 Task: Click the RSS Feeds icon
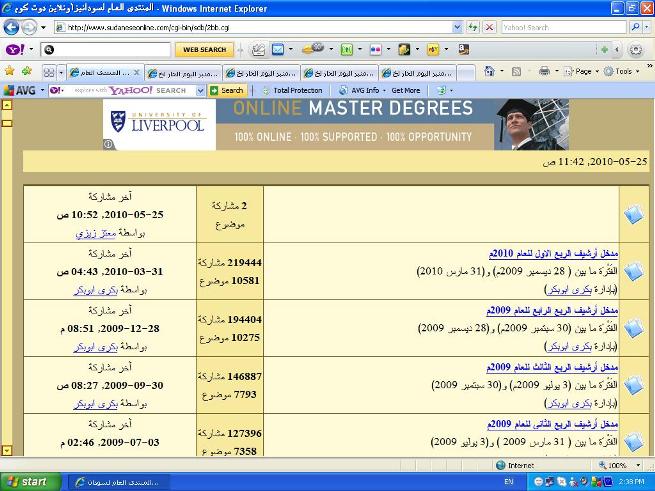pos(516,71)
